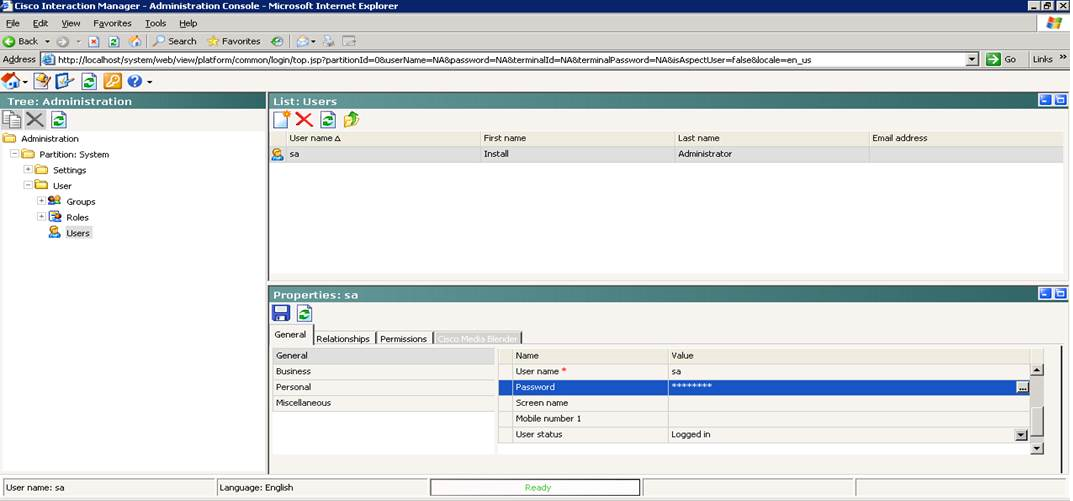The image size is (1073, 501).
Task: Click properties scrollbar up arrow
Action: (1037, 370)
